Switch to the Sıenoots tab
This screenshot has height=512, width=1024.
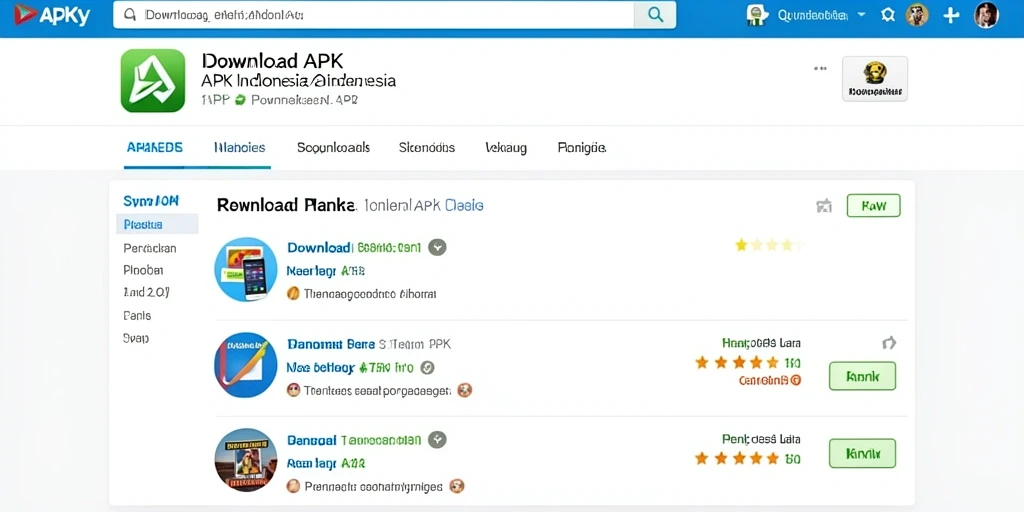coord(427,148)
